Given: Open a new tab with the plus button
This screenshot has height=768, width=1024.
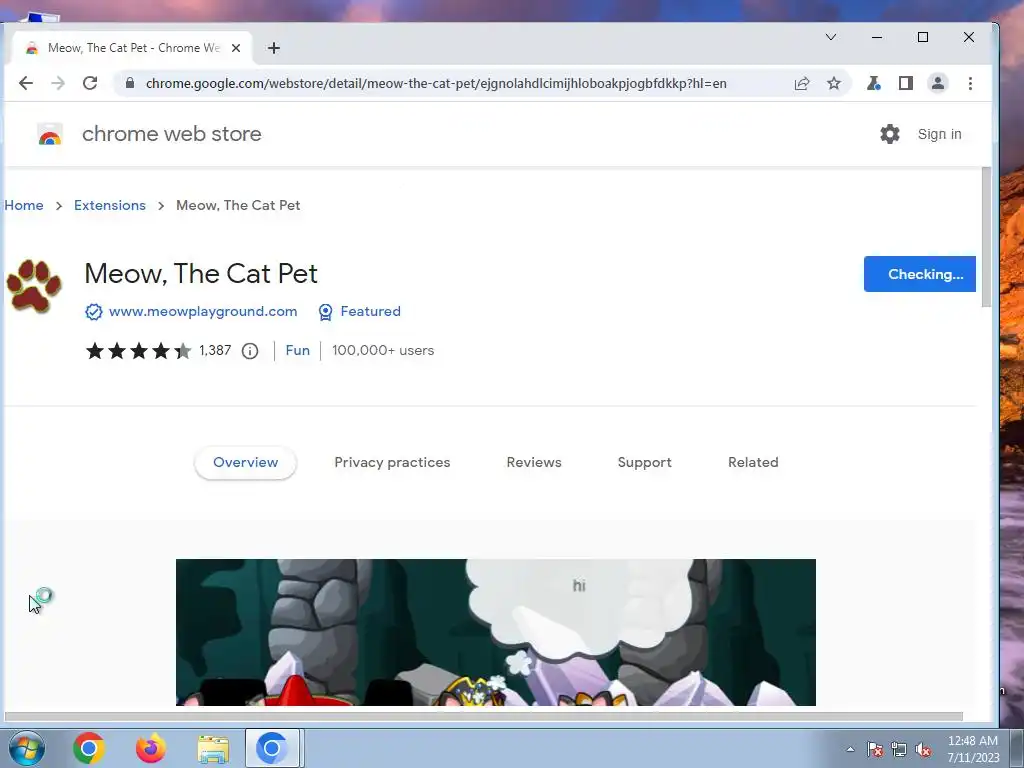Looking at the screenshot, I should 274,48.
